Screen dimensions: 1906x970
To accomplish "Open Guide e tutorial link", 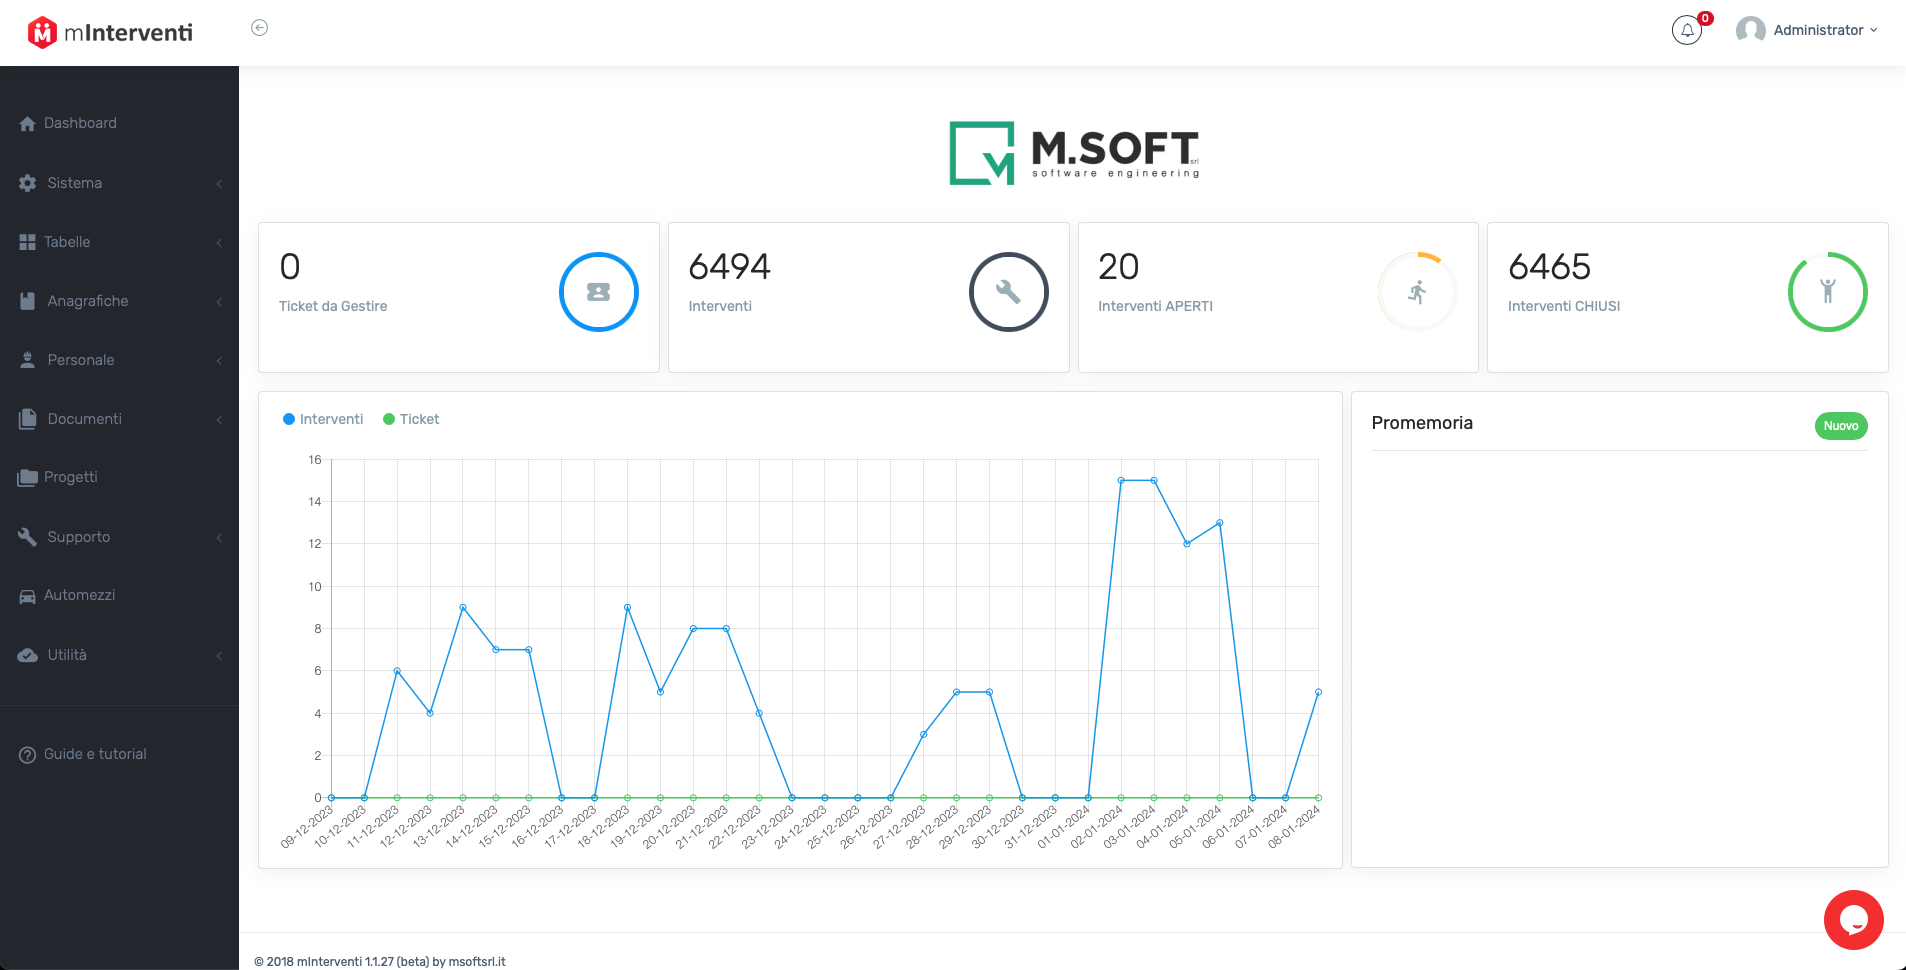I will [95, 754].
